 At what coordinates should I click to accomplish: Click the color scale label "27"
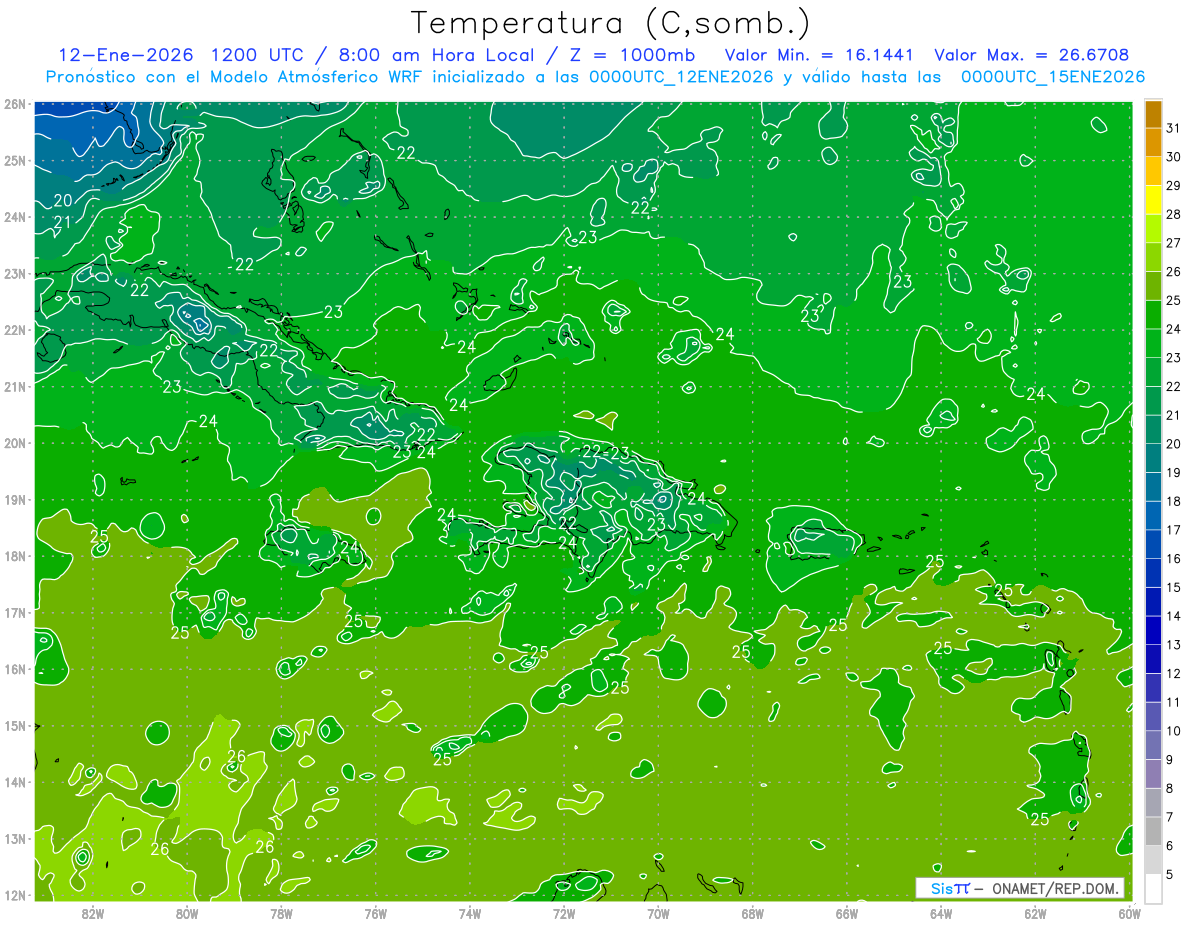(x=1173, y=243)
